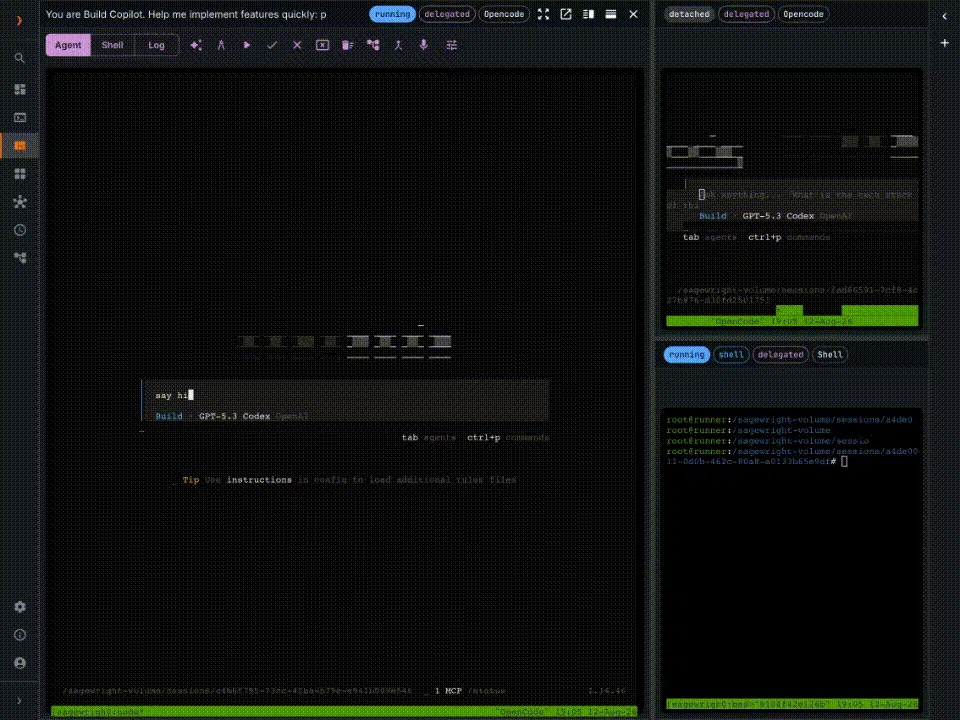Click the sparkle AI assist icon
Image resolution: width=960 pixels, height=720 pixels.
point(196,45)
